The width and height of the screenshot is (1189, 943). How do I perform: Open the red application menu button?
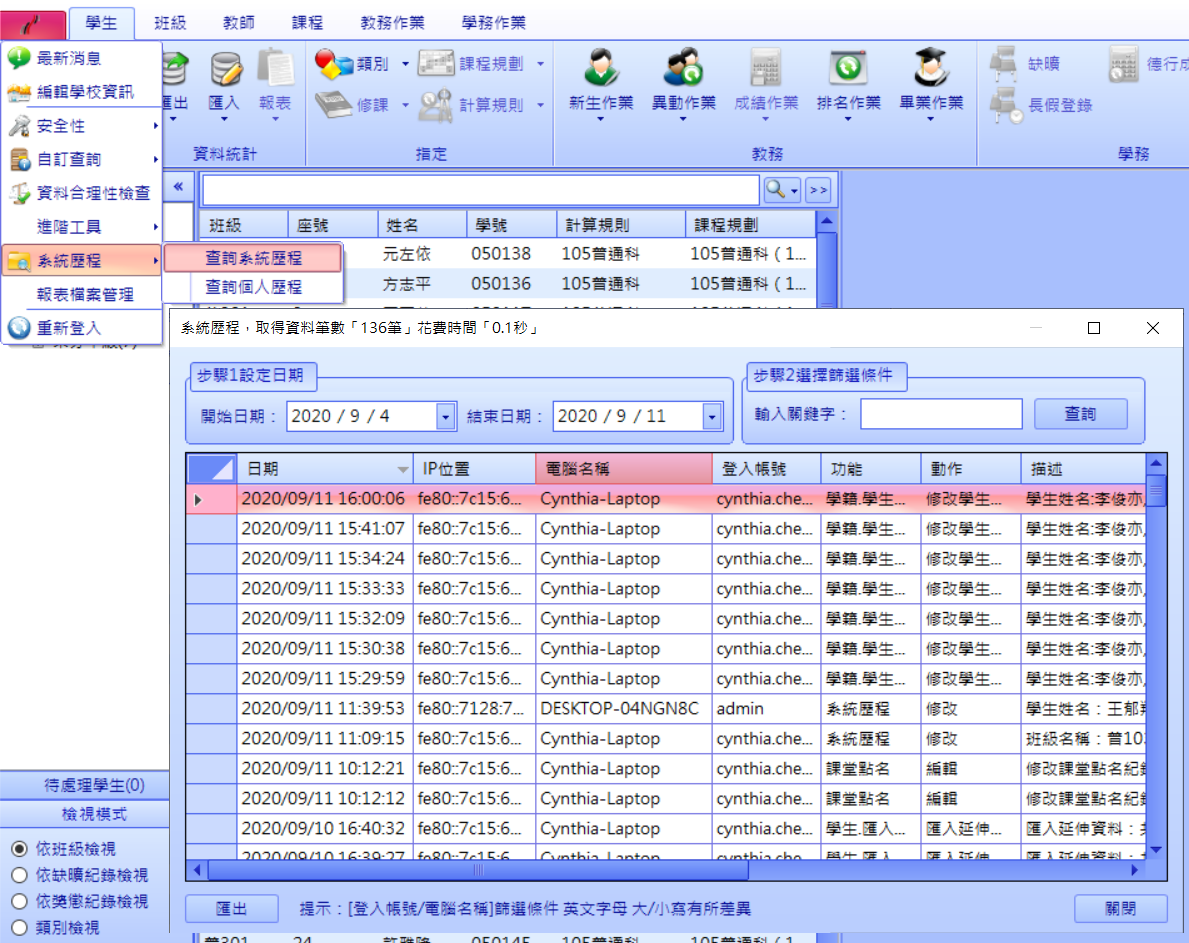pos(33,23)
